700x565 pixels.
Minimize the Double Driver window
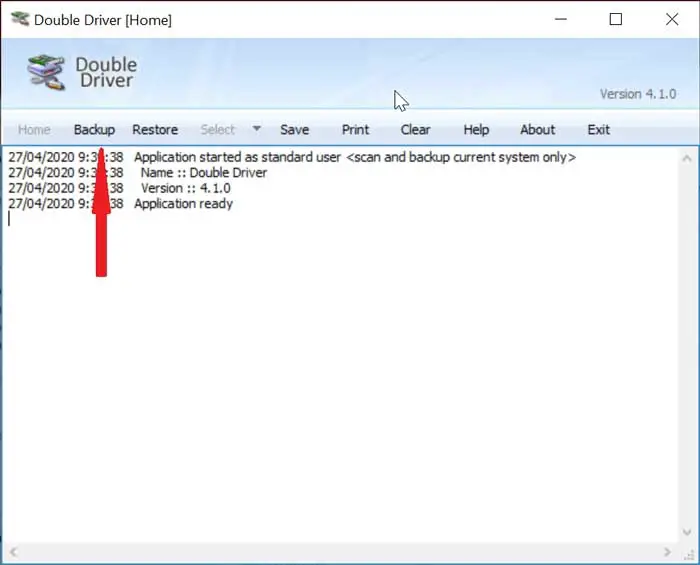561,19
